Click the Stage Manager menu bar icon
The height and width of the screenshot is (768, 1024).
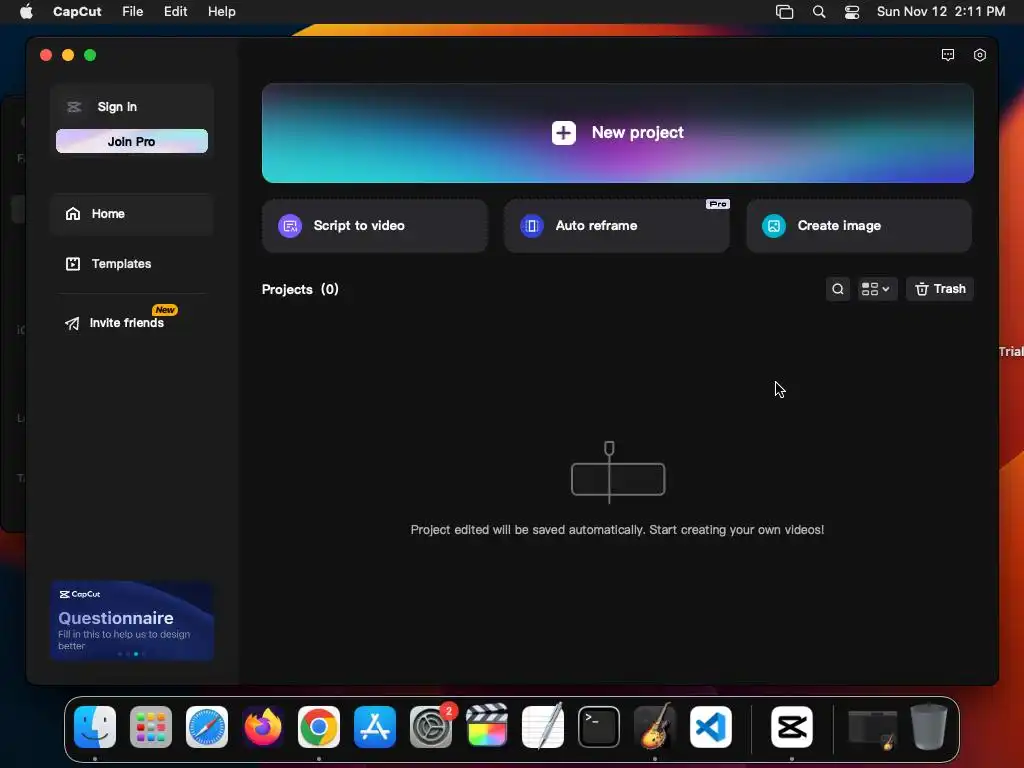pos(784,12)
